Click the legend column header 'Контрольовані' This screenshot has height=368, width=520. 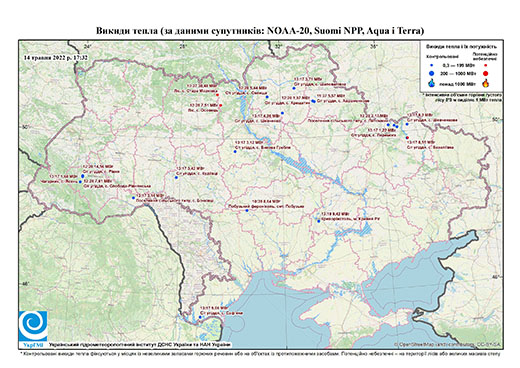[x=443, y=56]
